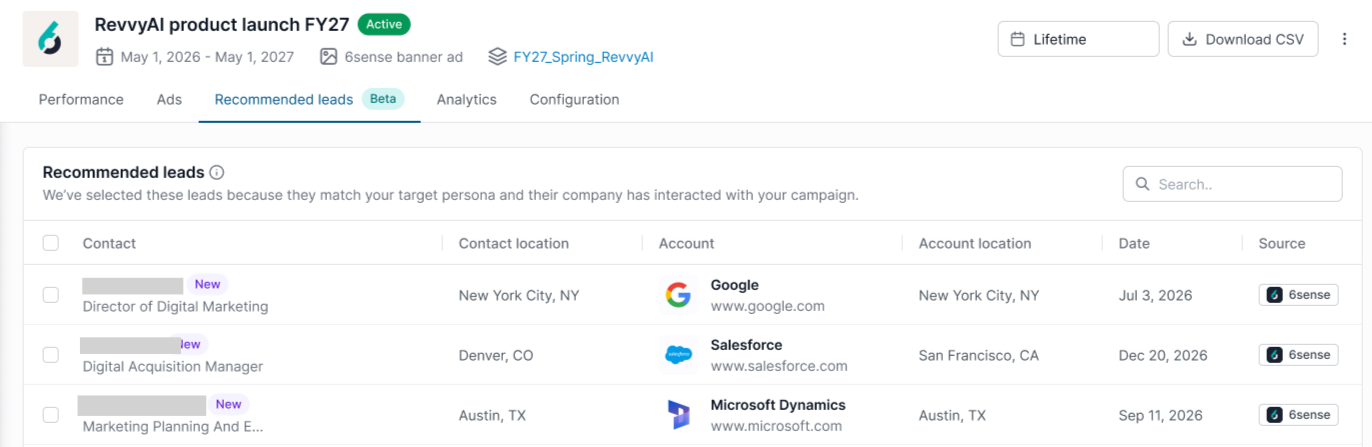
Task: Click the Microsoft Dynamics account logo
Action: click(678, 414)
